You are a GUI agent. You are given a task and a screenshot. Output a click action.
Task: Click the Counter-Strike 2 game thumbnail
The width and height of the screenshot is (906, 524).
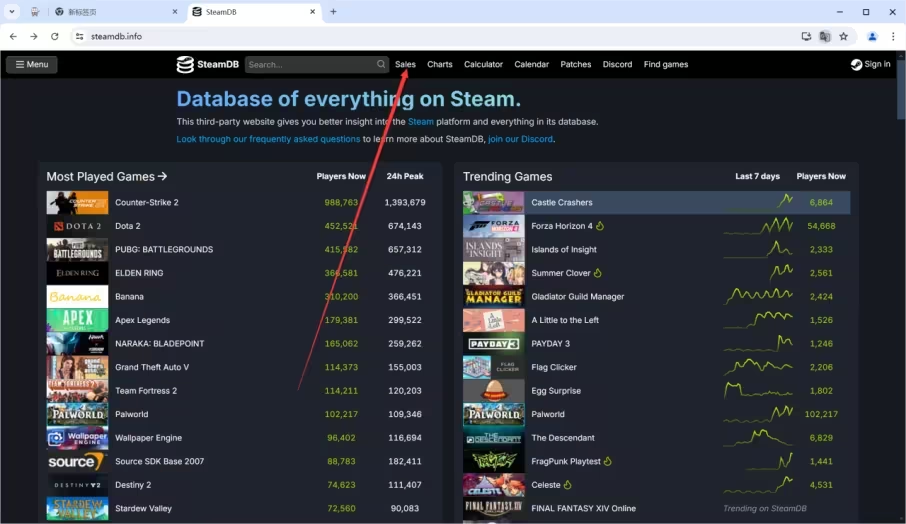pyautogui.click(x=77, y=202)
